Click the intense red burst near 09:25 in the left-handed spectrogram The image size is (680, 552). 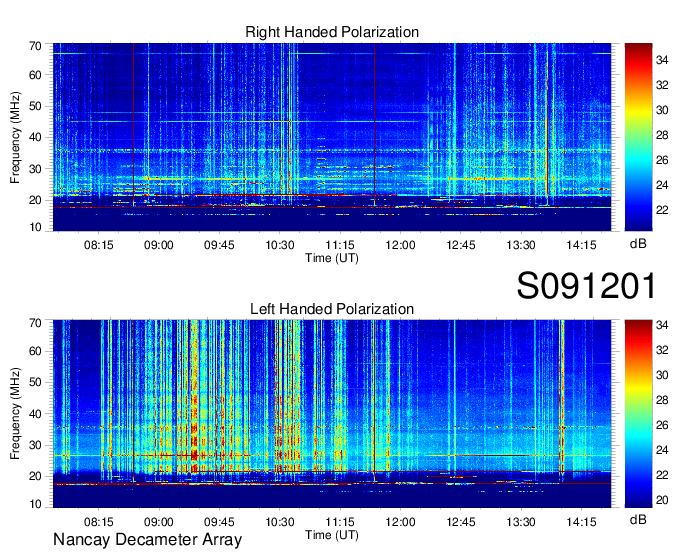194,397
